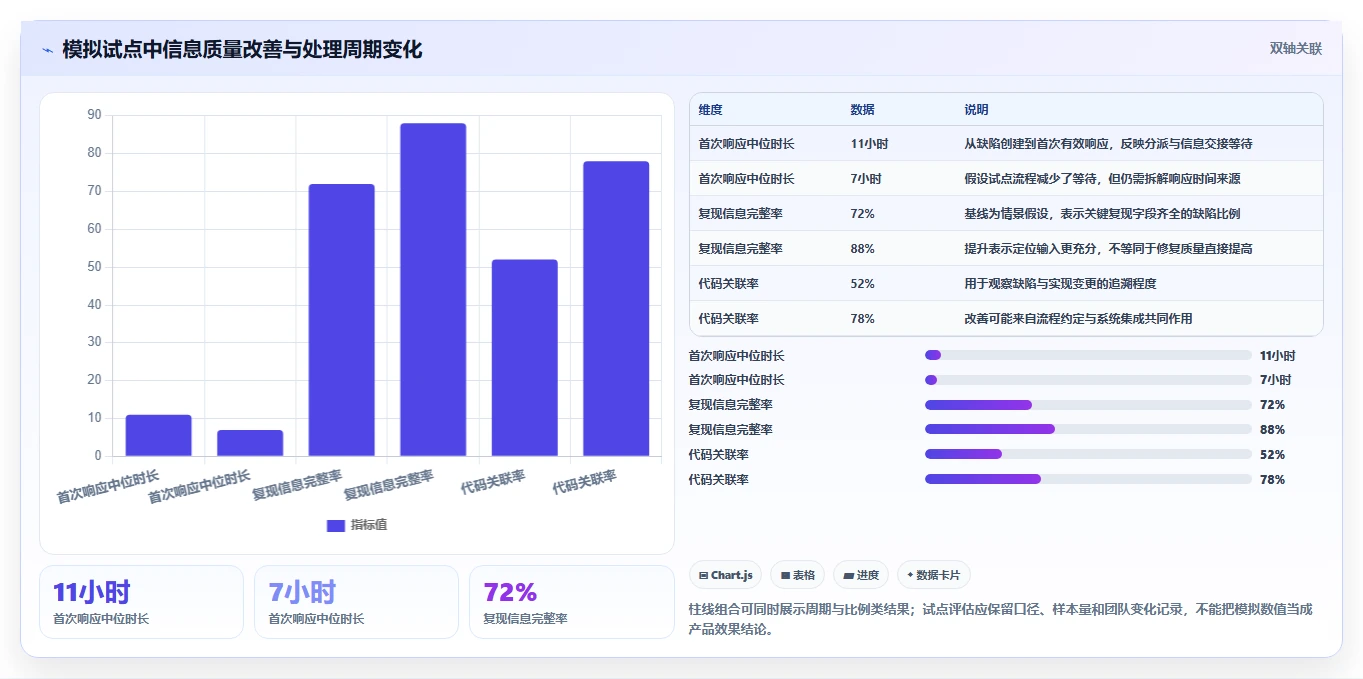Select the 数据卡片 chip
The width and height of the screenshot is (1363, 679).
coord(934,575)
